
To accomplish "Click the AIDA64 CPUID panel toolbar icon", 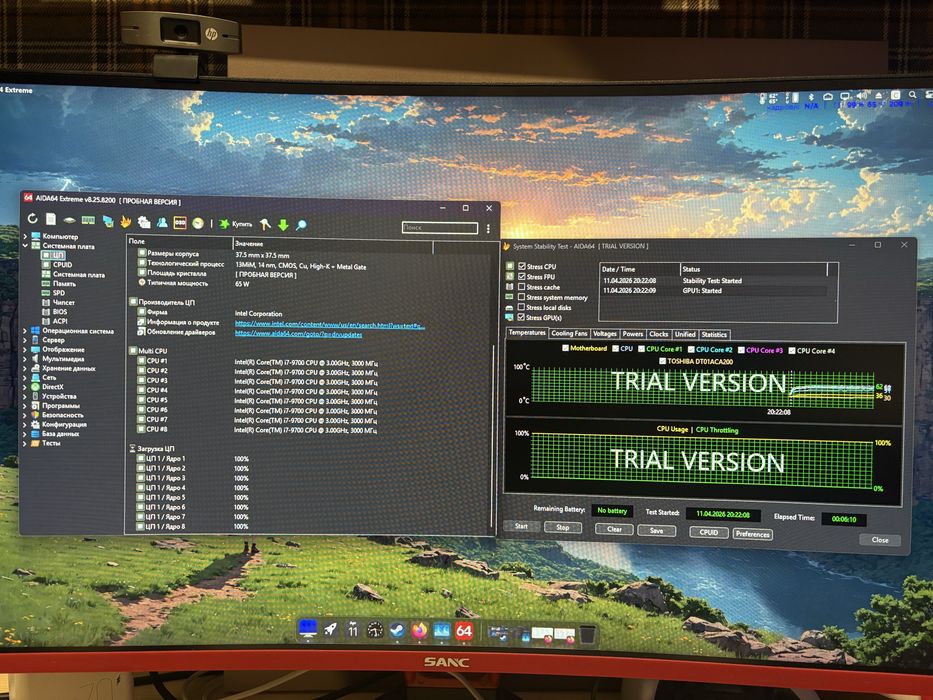I will [143, 222].
